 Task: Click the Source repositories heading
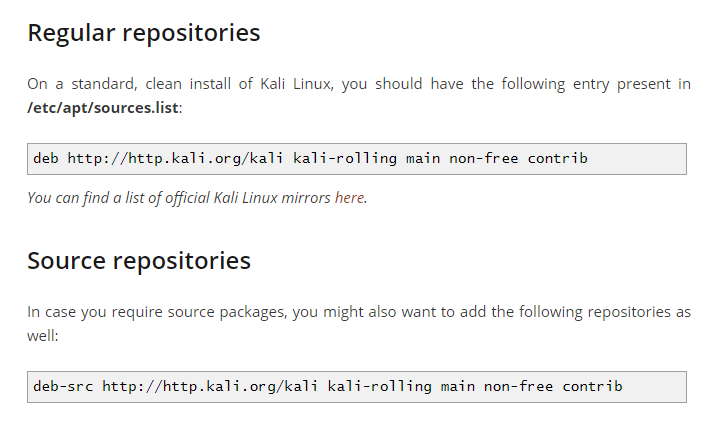click(139, 261)
